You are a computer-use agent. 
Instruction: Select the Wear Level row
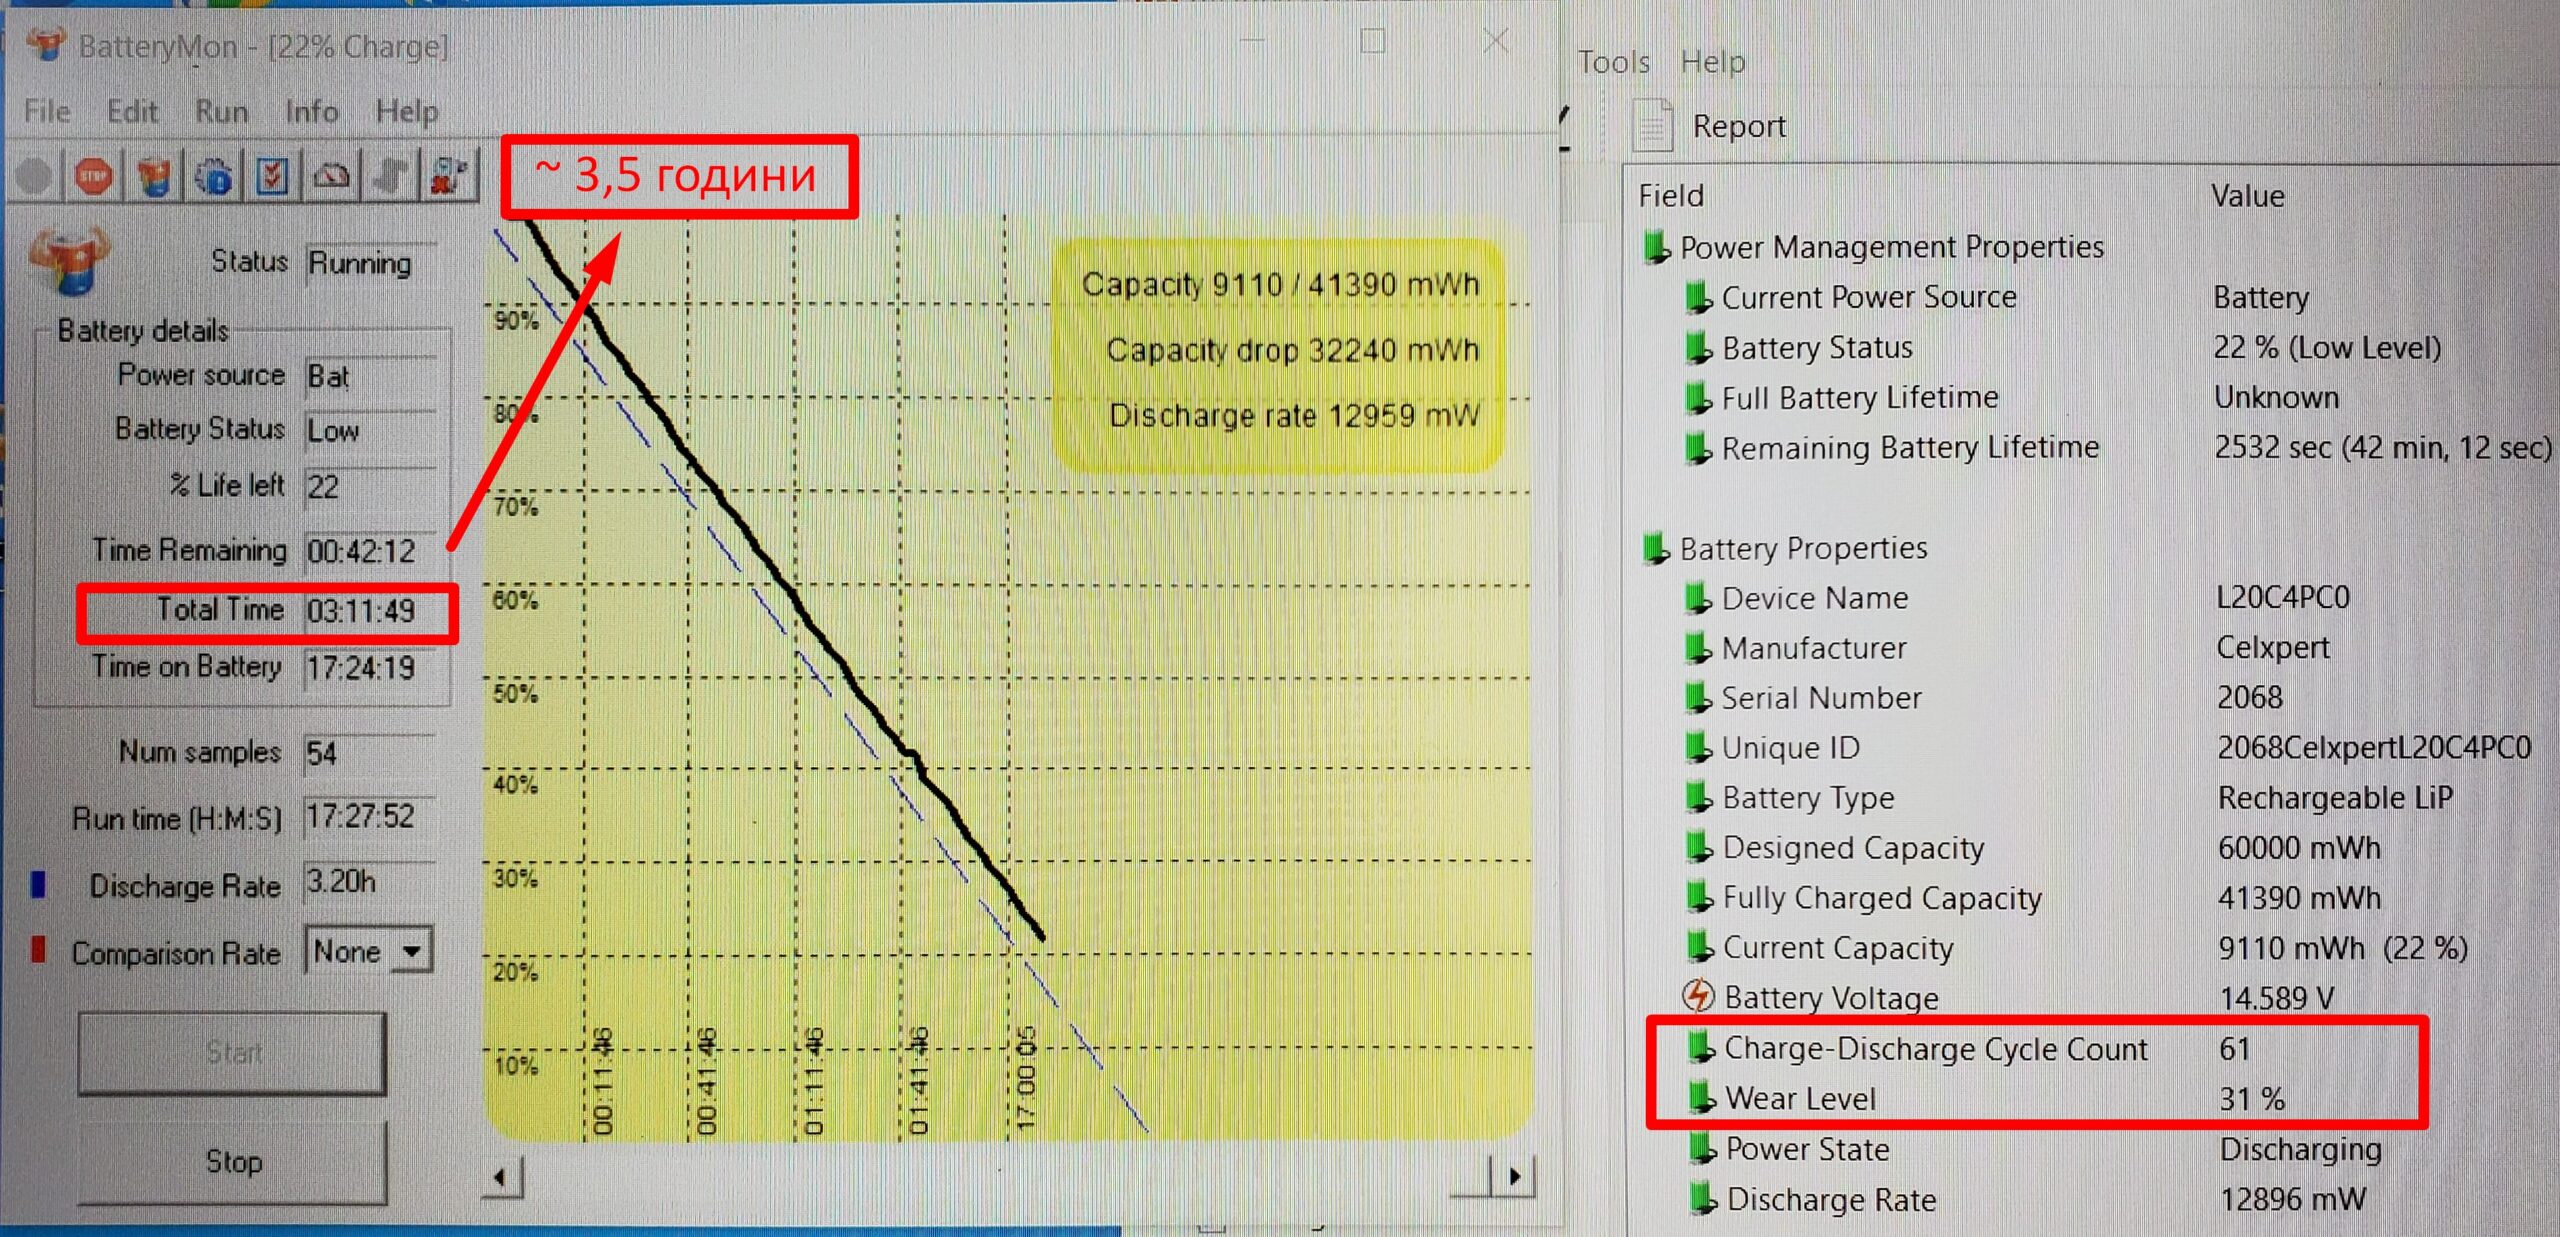coord(1800,1099)
